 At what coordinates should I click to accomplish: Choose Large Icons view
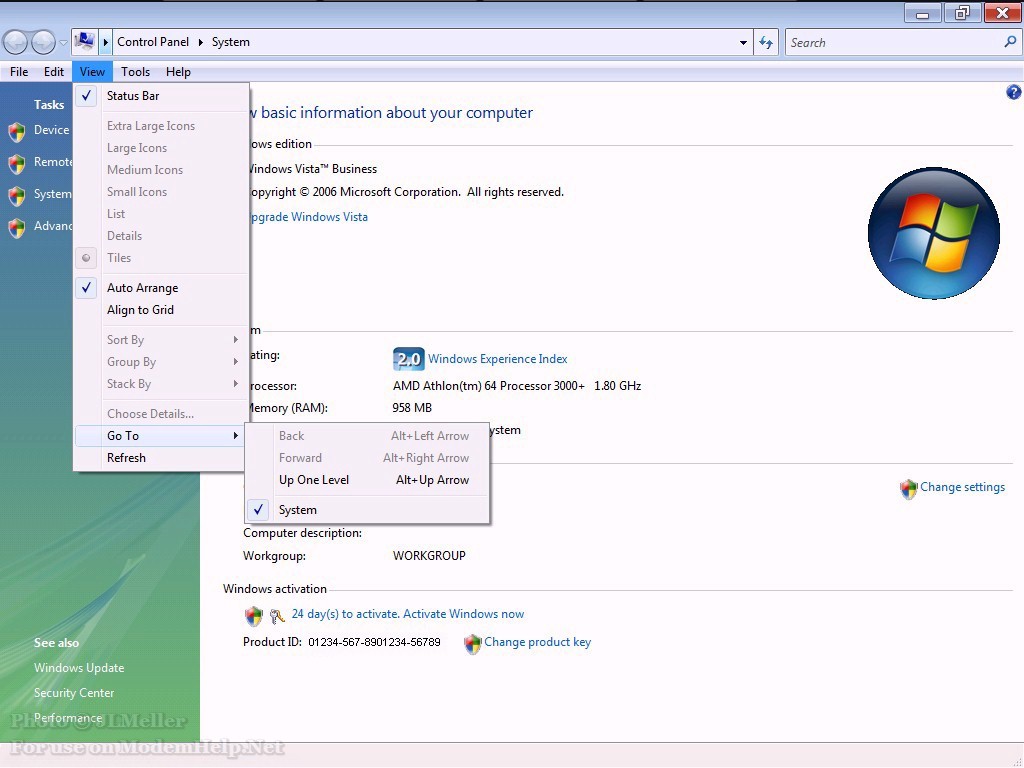[x=161, y=148]
